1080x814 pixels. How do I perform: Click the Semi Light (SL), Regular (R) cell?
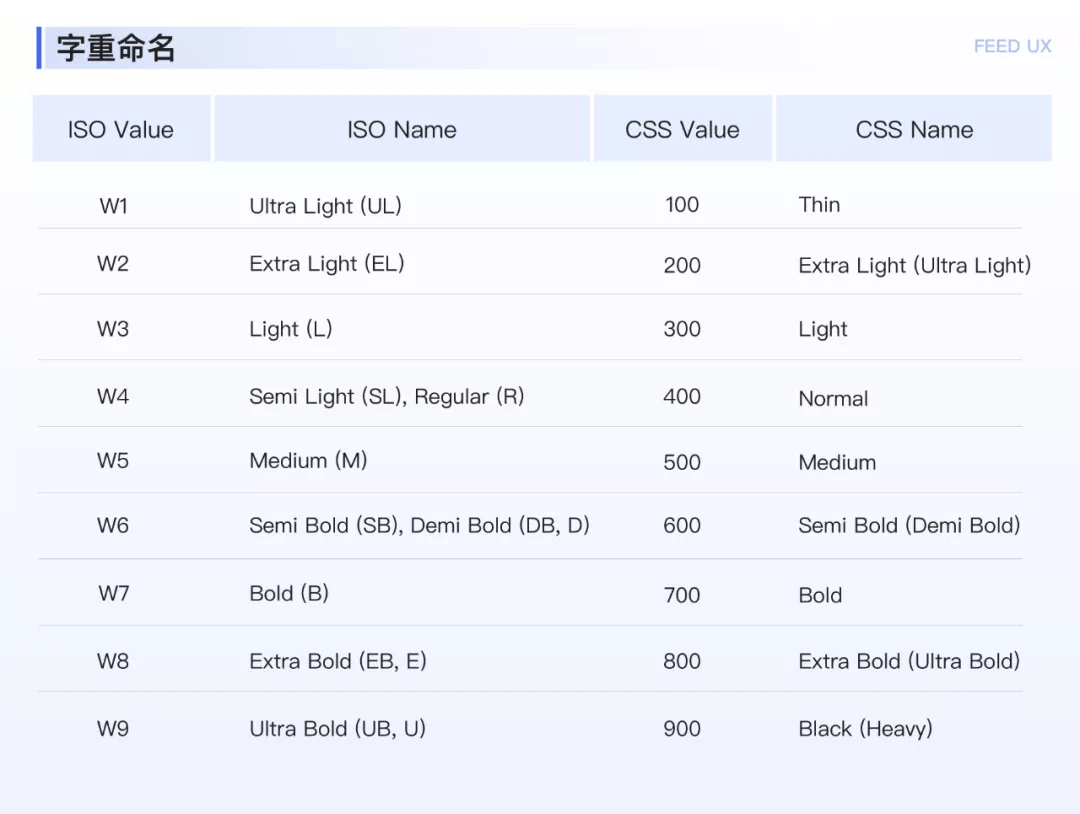[386, 397]
